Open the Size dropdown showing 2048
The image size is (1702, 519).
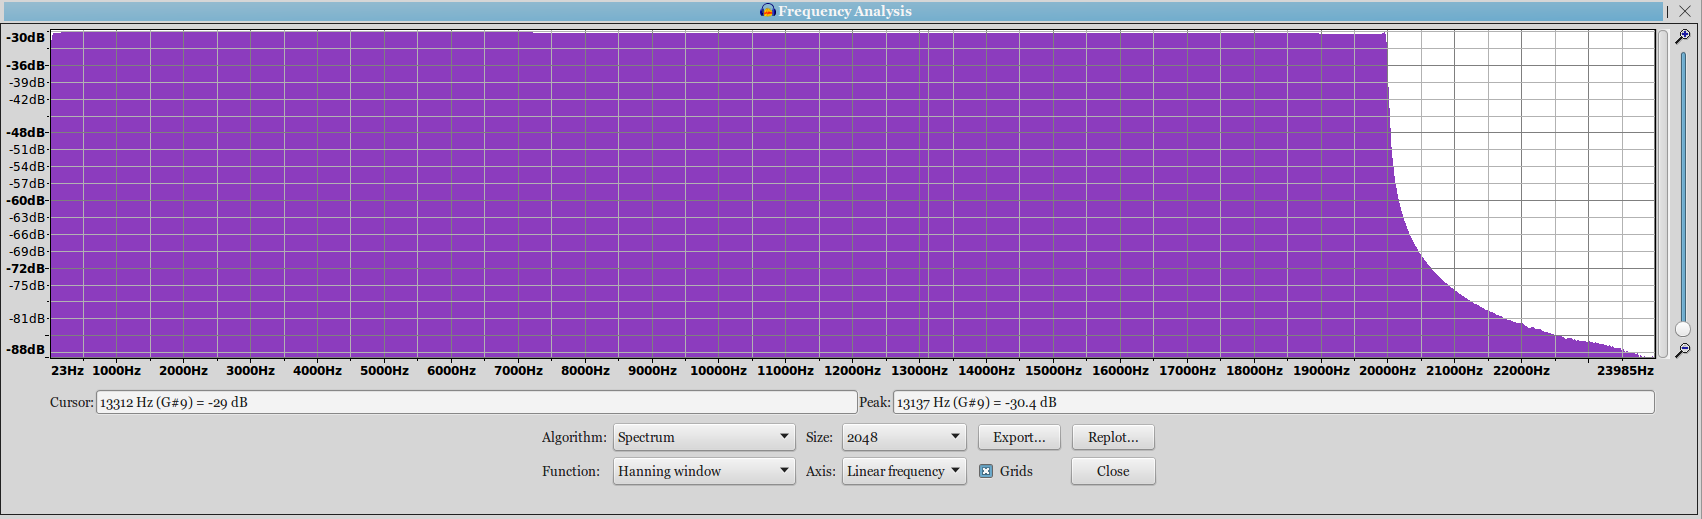click(x=904, y=437)
